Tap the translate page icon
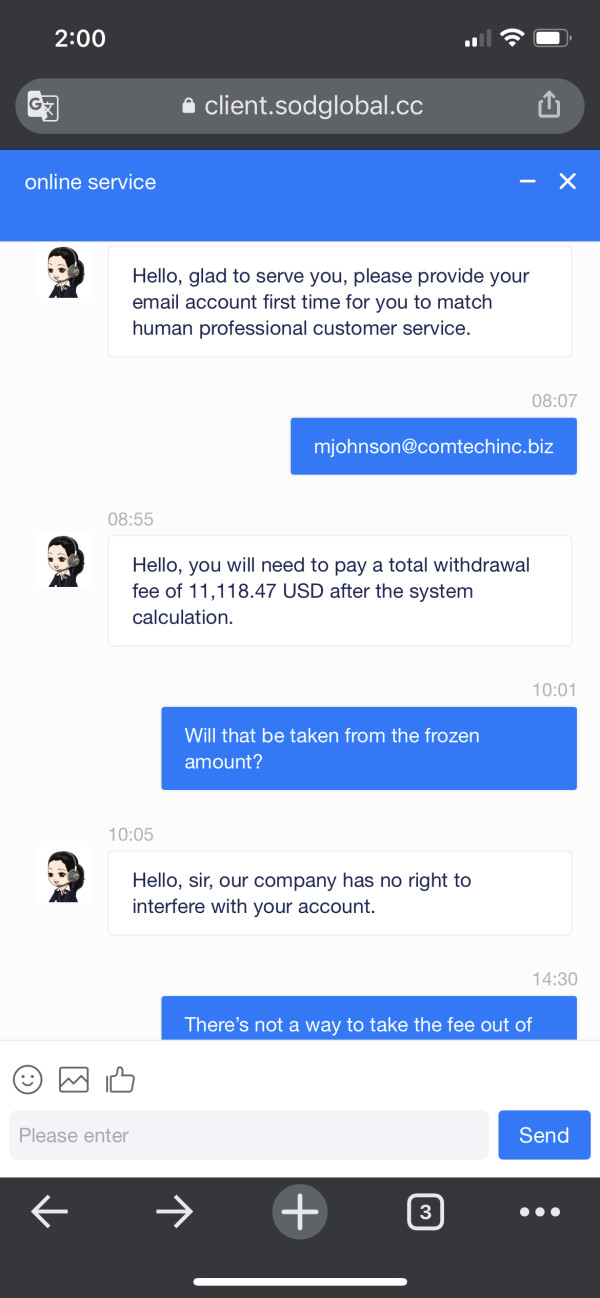 (x=43, y=106)
